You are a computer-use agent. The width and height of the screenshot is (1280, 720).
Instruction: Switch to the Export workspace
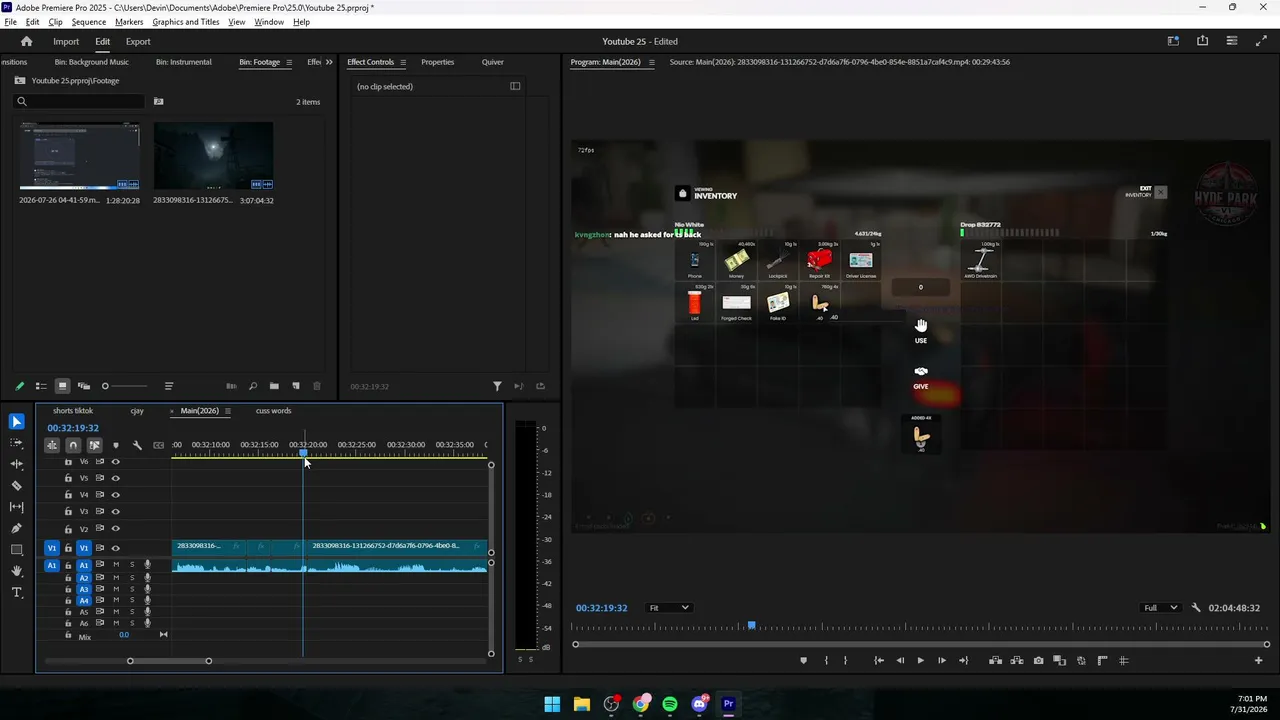pyautogui.click(x=138, y=41)
